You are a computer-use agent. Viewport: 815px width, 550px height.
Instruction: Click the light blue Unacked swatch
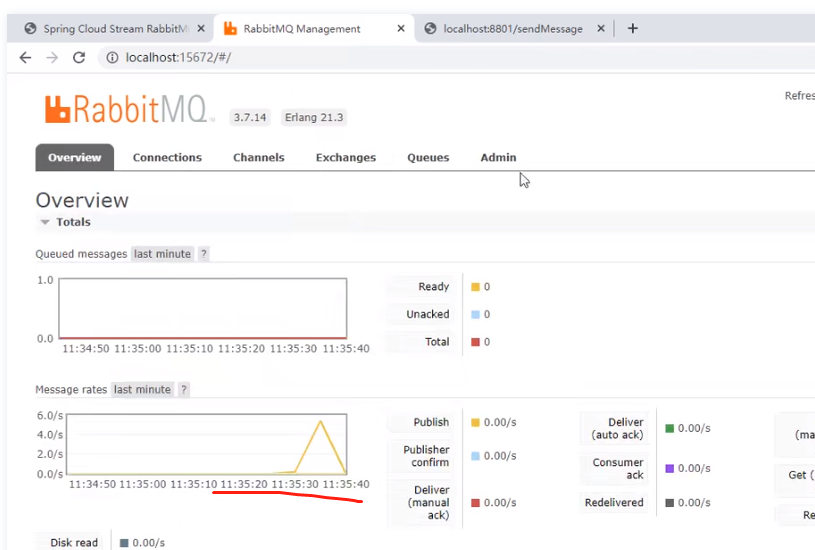tap(475, 315)
